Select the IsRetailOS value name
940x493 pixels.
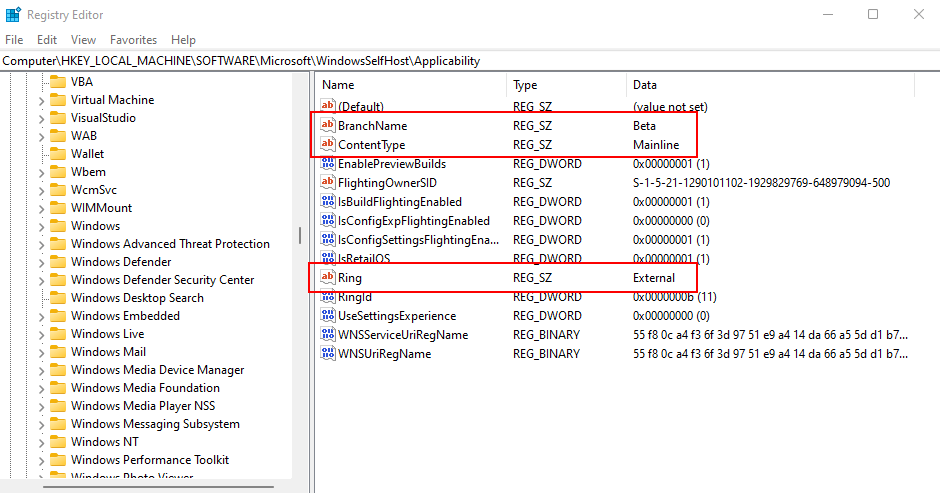click(364, 258)
